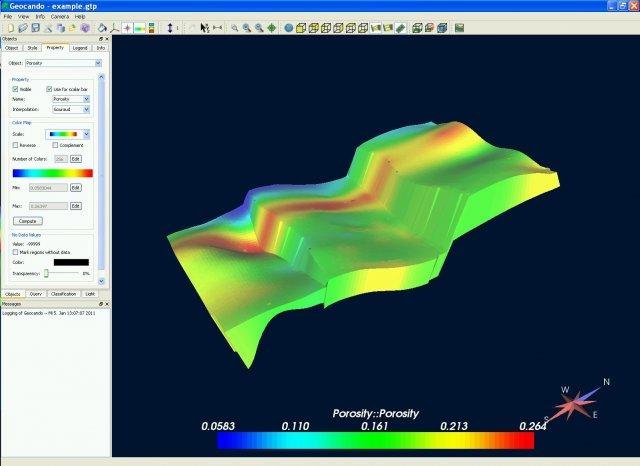Click the Open file icon in toolbar
Image resolution: width=640 pixels, height=466 pixels.
point(23,28)
